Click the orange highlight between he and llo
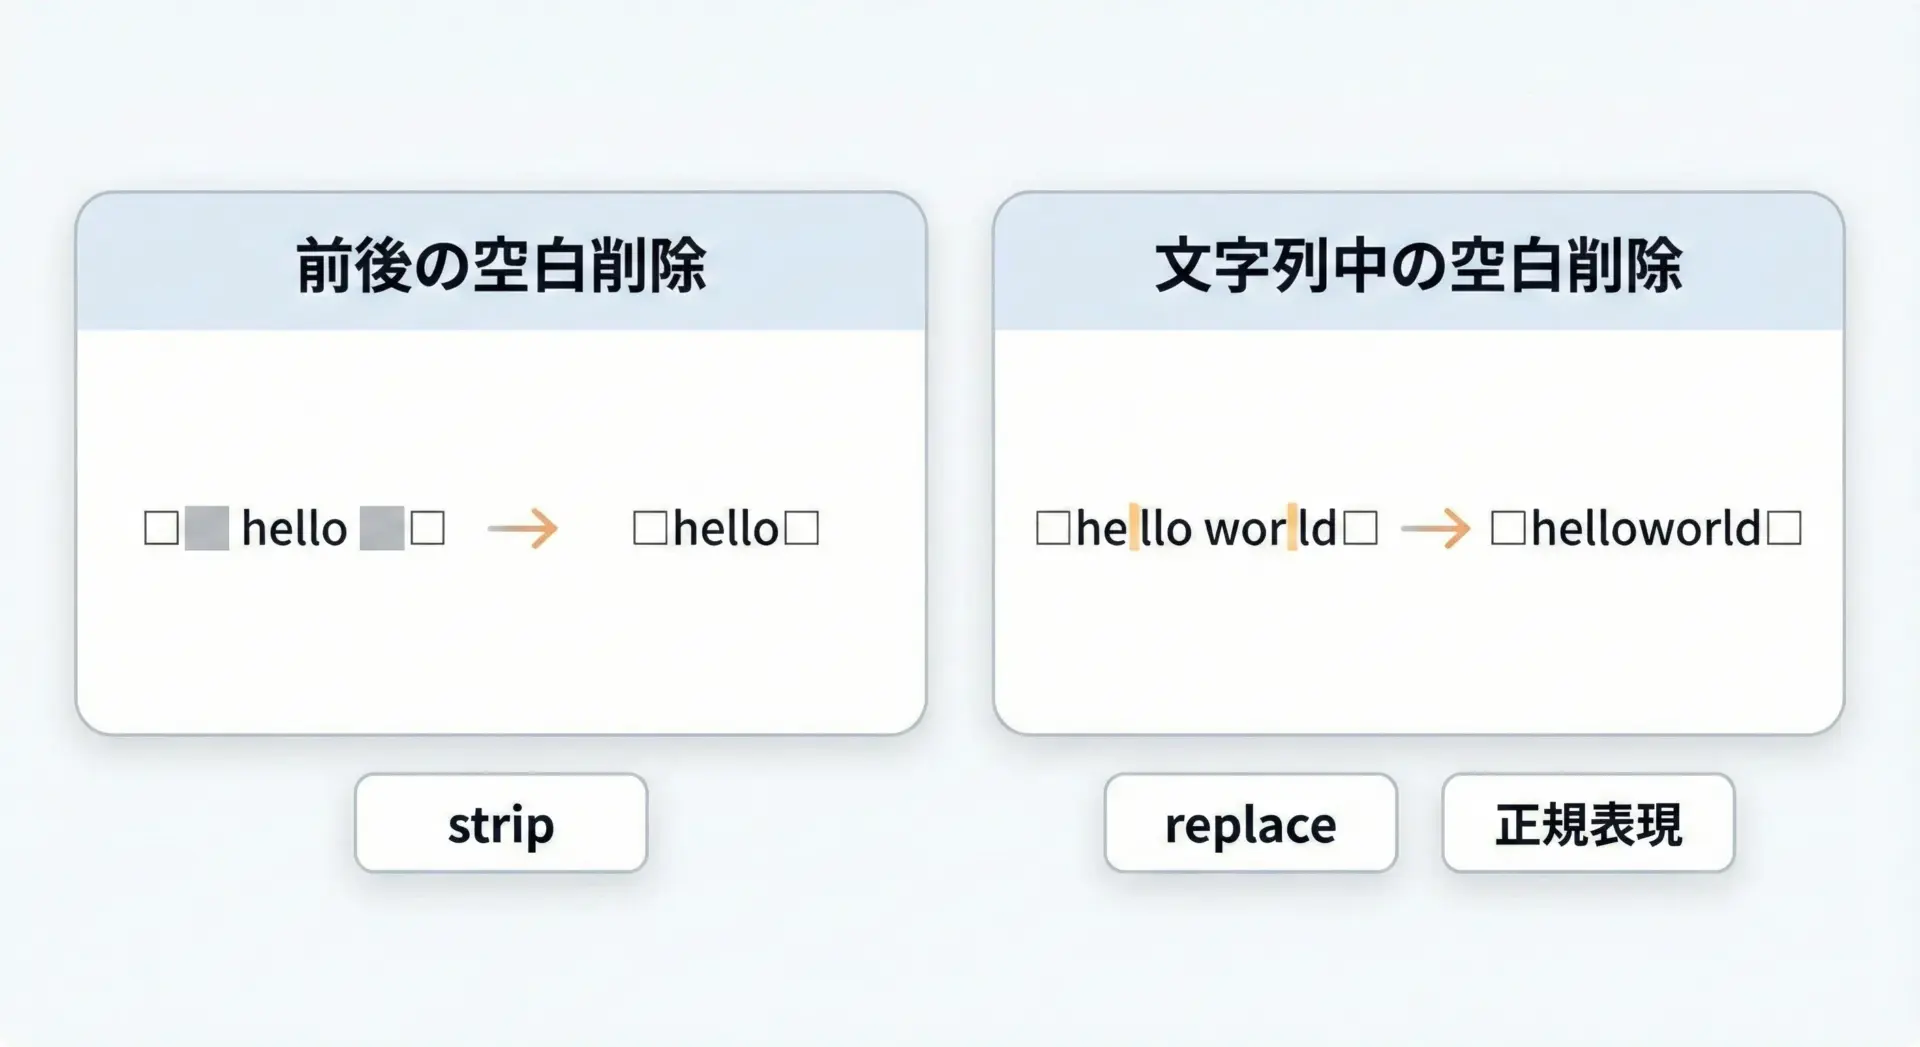The width and height of the screenshot is (1920, 1047). point(1134,528)
